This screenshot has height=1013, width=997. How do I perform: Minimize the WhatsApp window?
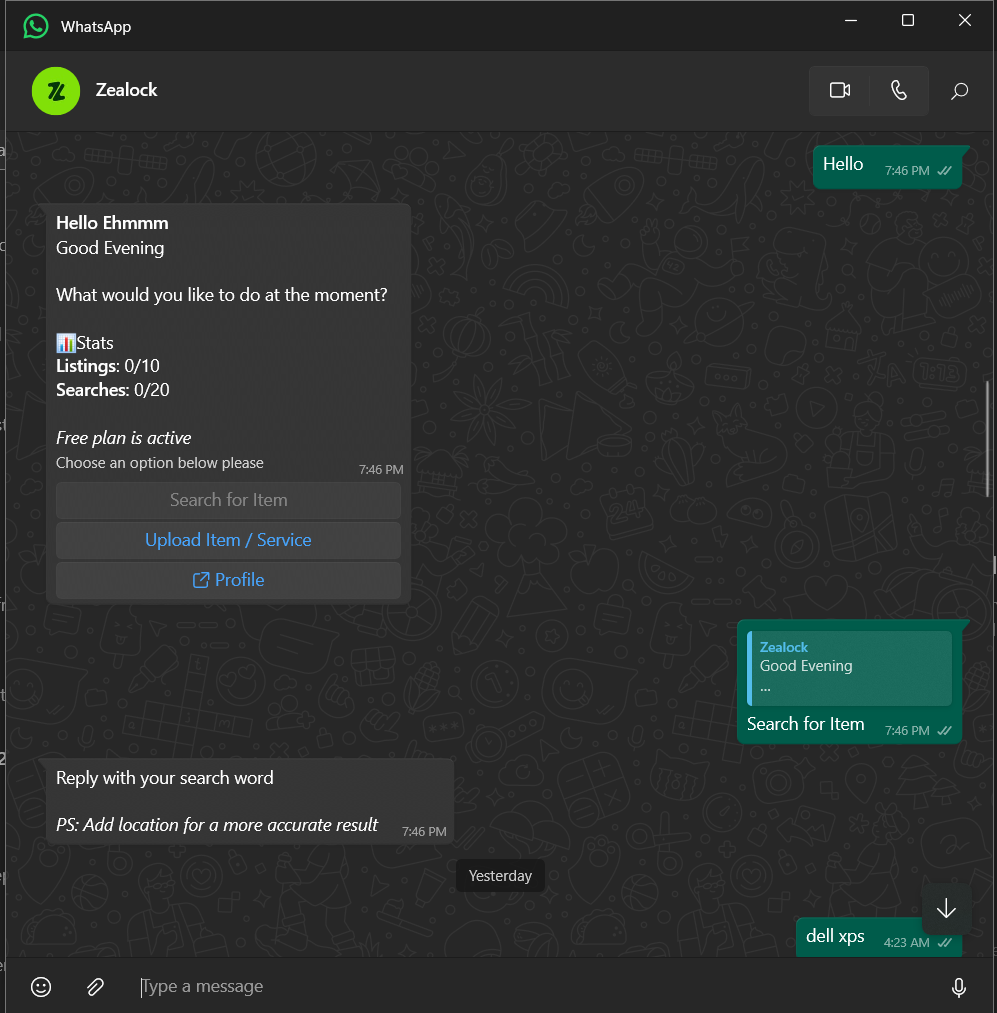pos(851,21)
